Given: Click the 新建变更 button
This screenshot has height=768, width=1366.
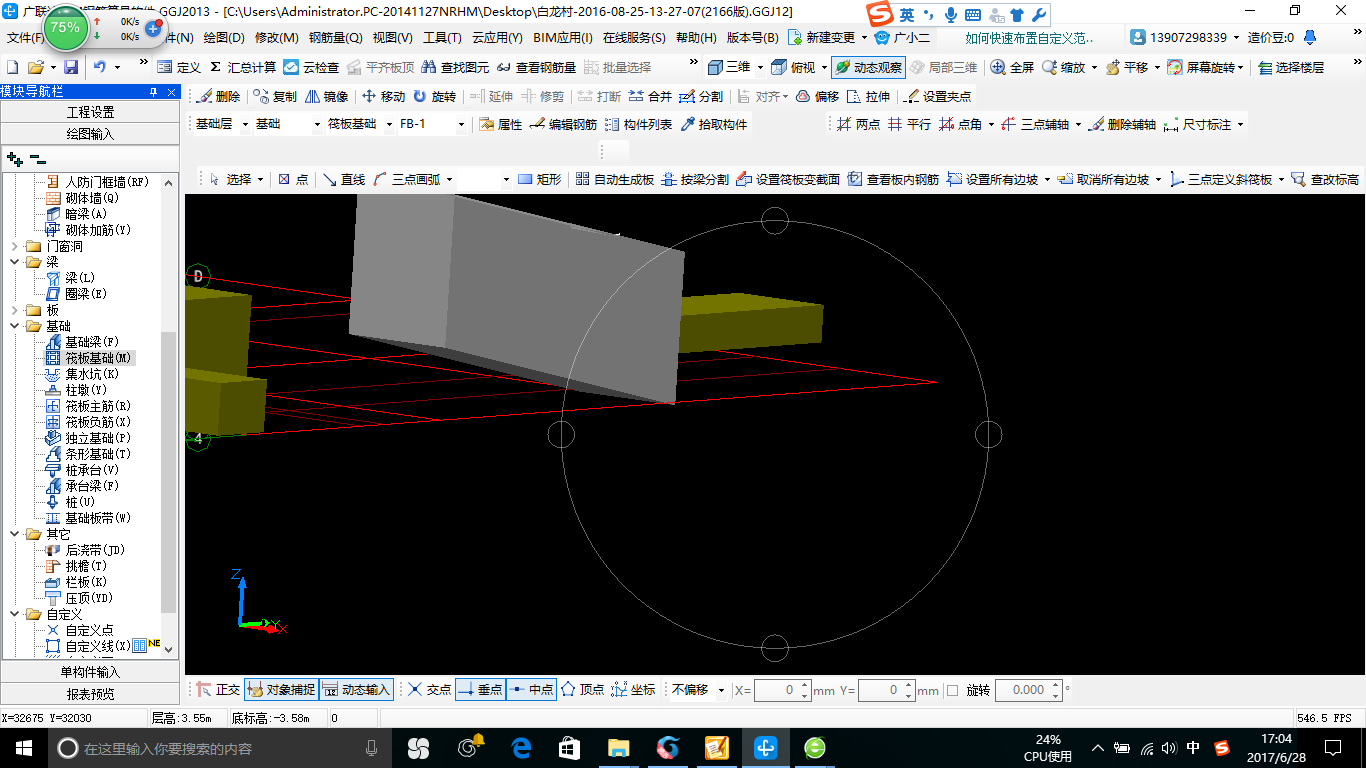Looking at the screenshot, I should [823, 38].
